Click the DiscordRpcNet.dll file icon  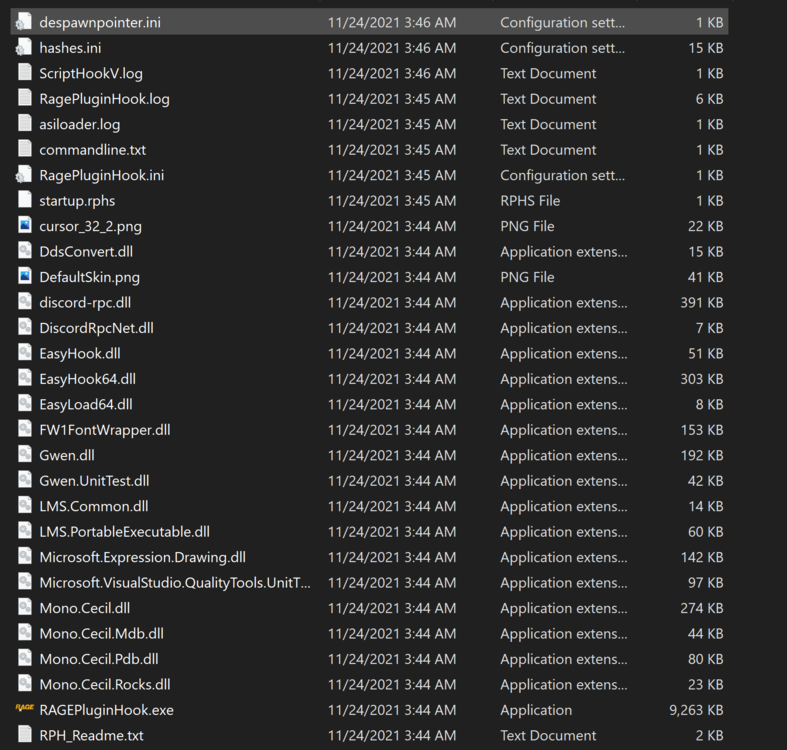click(25, 328)
